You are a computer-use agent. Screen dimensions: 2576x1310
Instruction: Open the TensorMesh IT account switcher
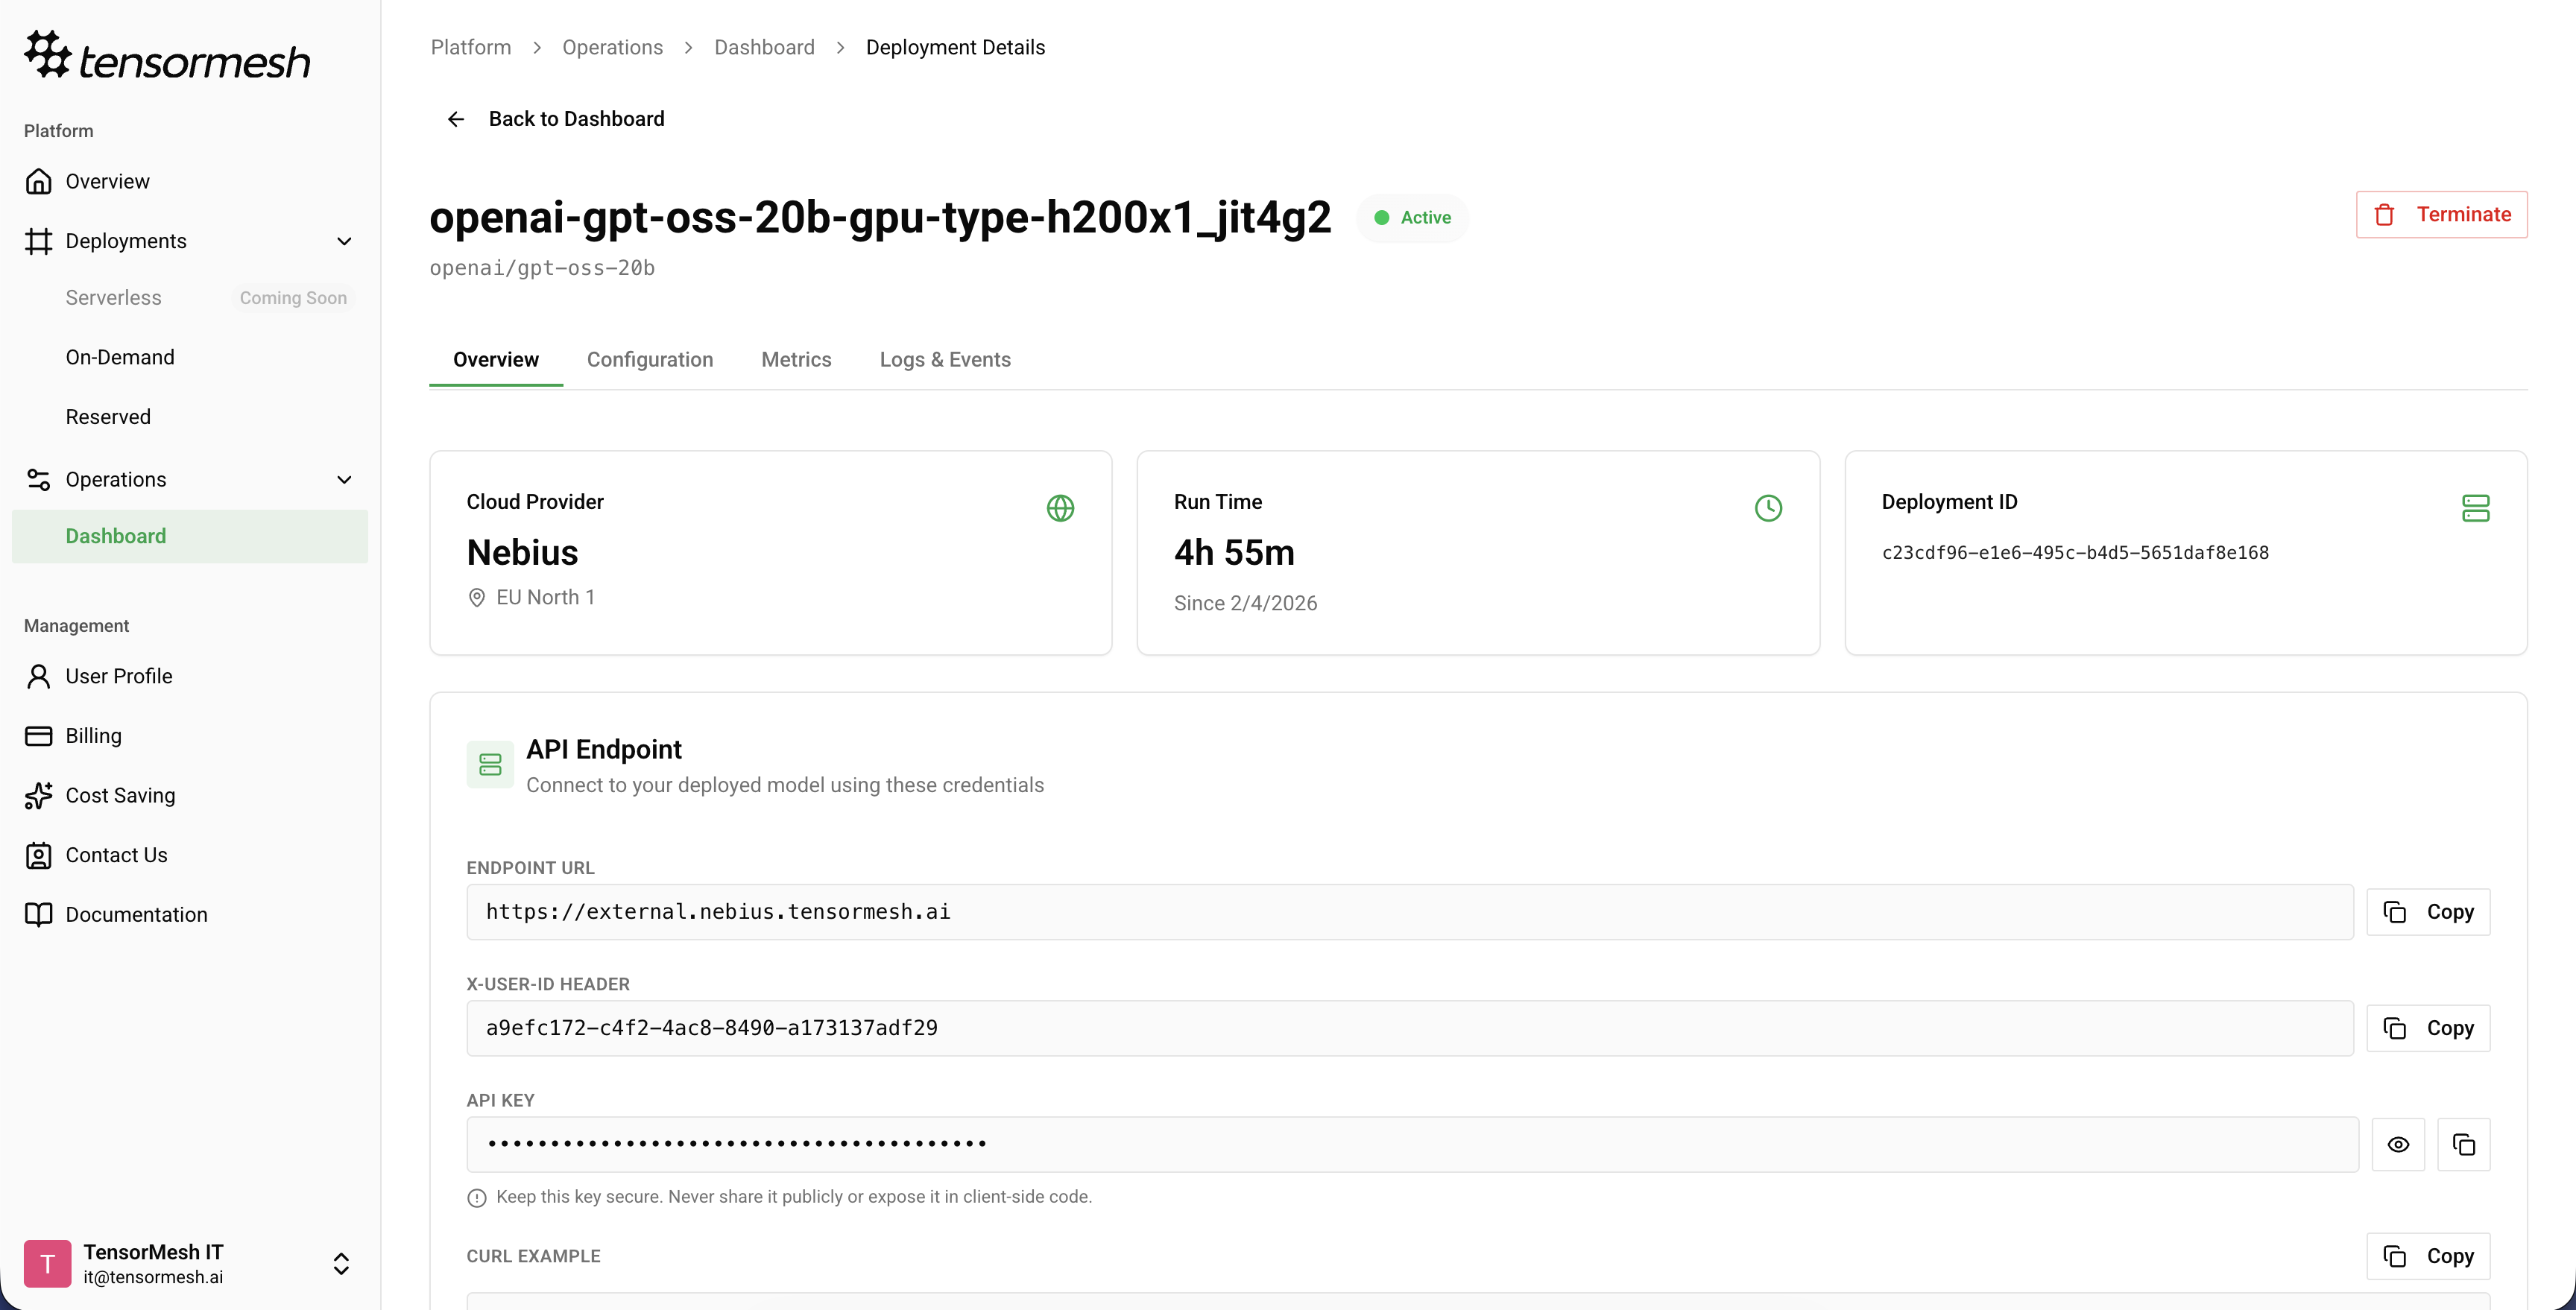[341, 1264]
